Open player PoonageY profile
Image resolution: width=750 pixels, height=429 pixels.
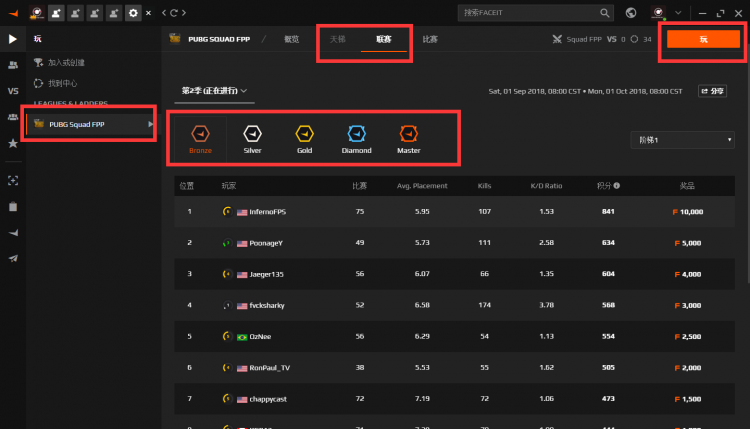266,243
